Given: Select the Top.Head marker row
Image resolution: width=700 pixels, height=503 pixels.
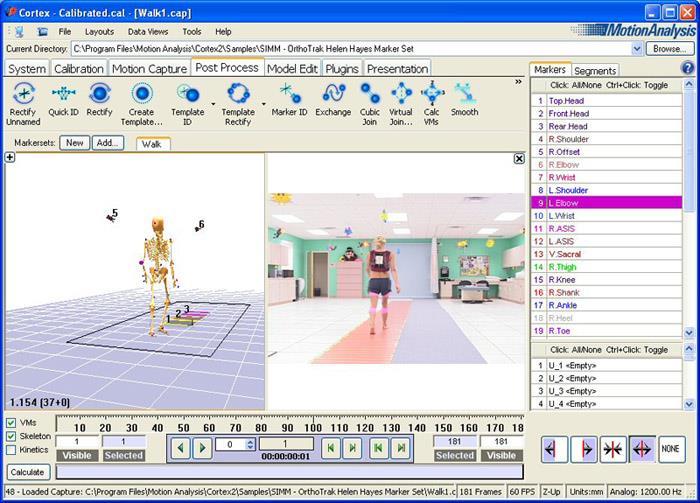Looking at the screenshot, I should [x=607, y=100].
